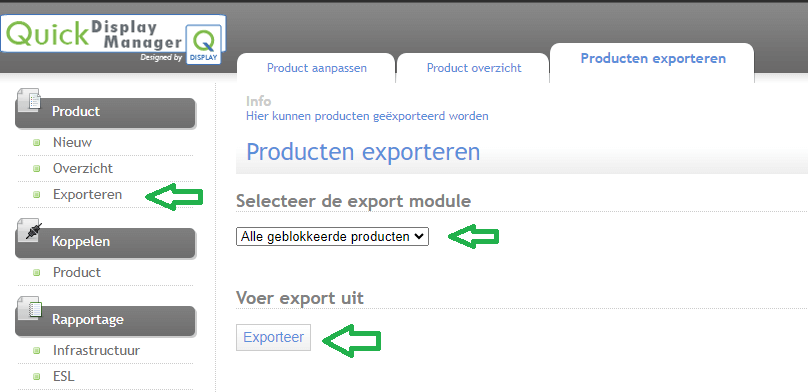Open the Exporteren link in sidebar
Image resolution: width=808 pixels, height=392 pixels.
coord(88,195)
